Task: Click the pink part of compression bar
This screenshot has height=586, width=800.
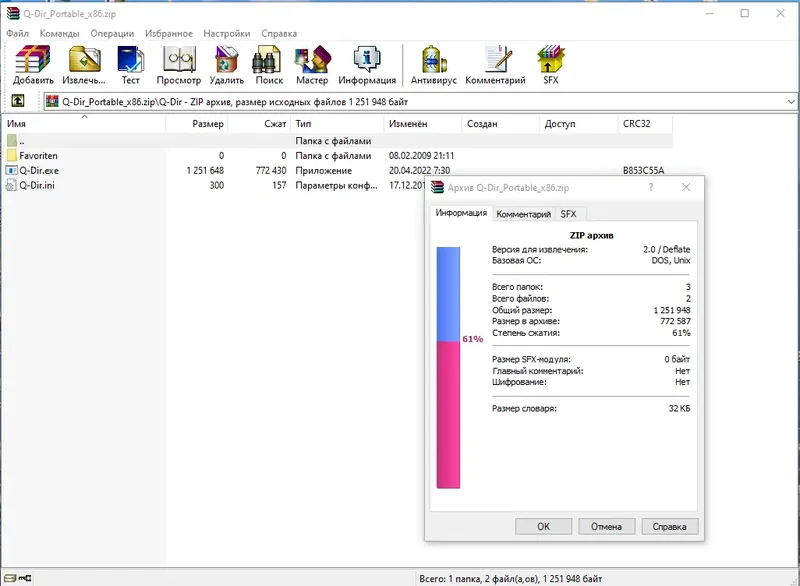Action: (448, 415)
